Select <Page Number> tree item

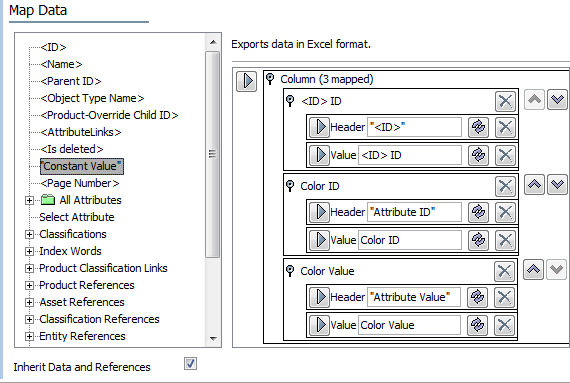click(80, 183)
